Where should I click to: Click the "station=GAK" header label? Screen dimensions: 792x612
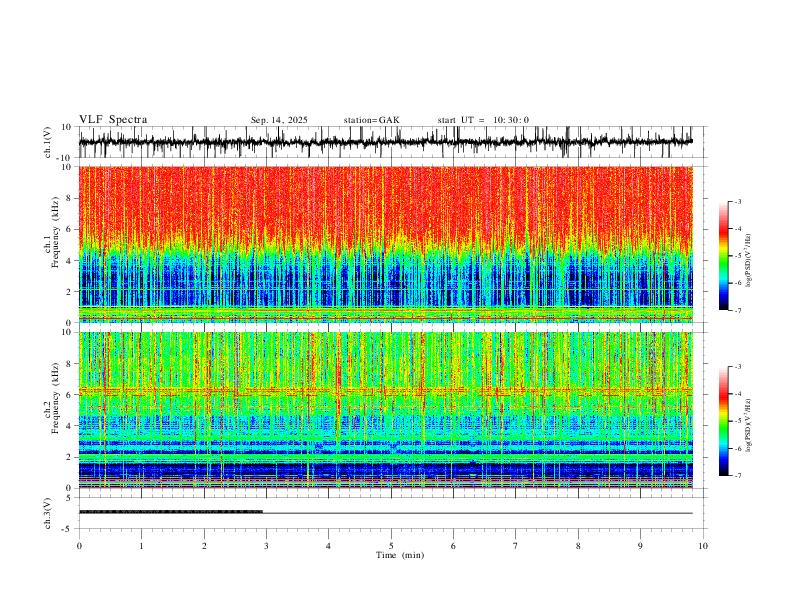(x=371, y=120)
